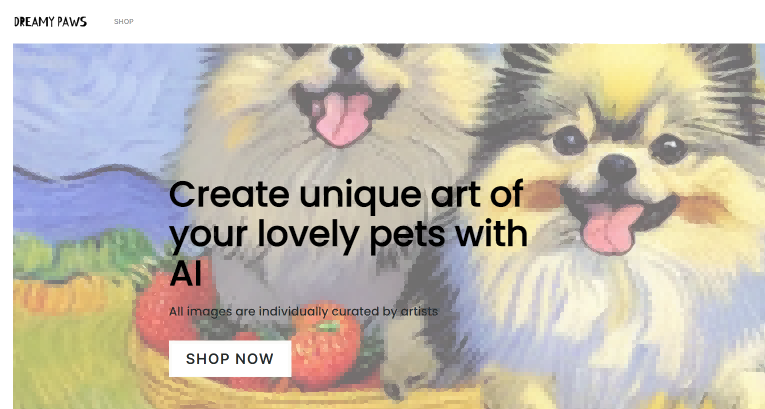Click the SHOP NOW button
The image size is (765, 409).
pos(230,359)
